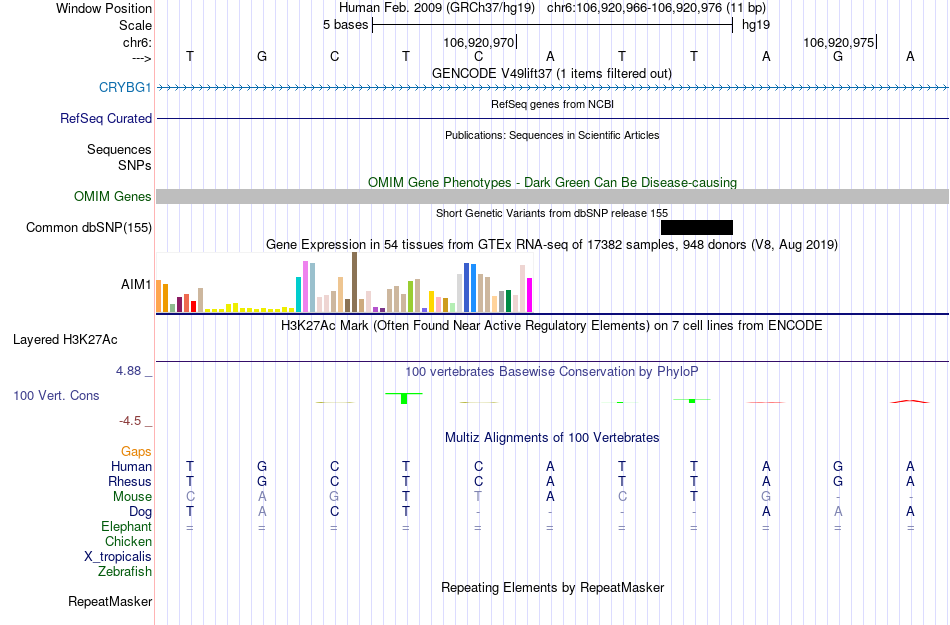This screenshot has height=625, width=950.
Task: Select the OMIM Genes track label
Action: pos(112,196)
